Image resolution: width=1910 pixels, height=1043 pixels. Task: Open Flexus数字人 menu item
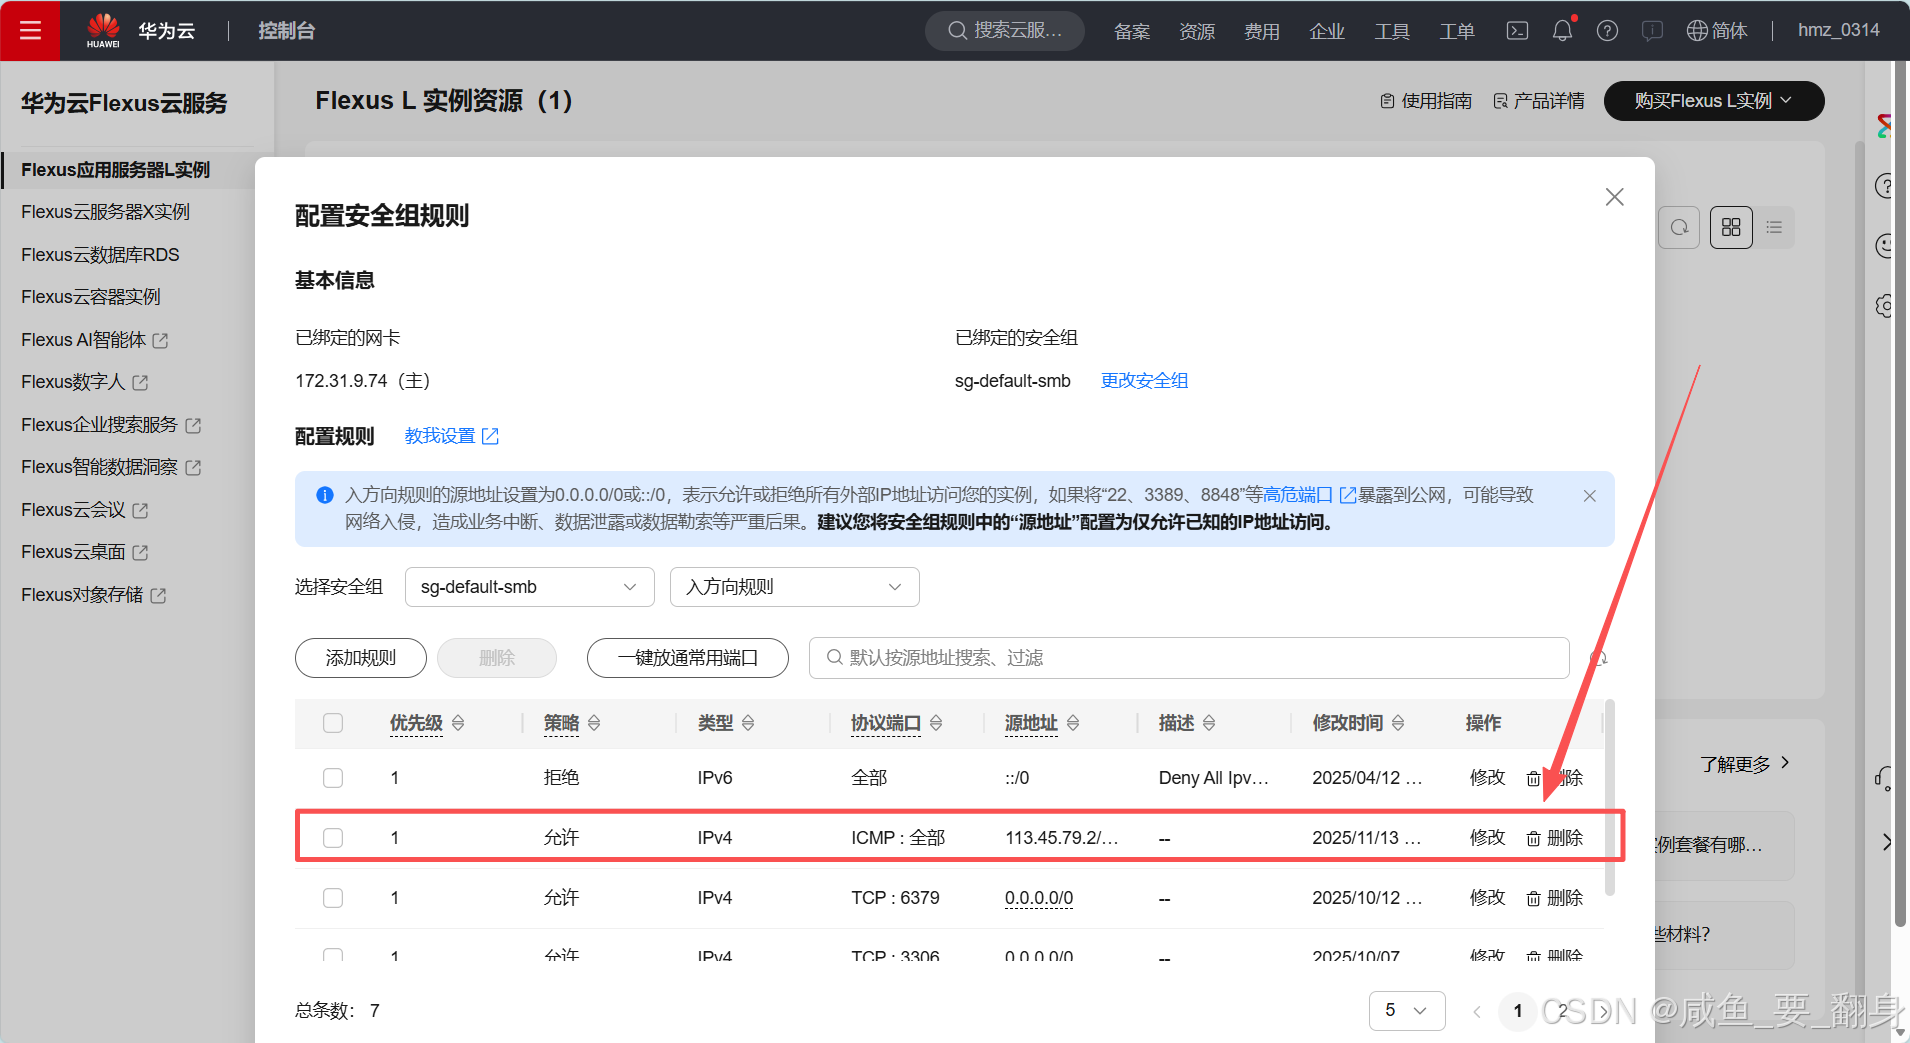84,382
